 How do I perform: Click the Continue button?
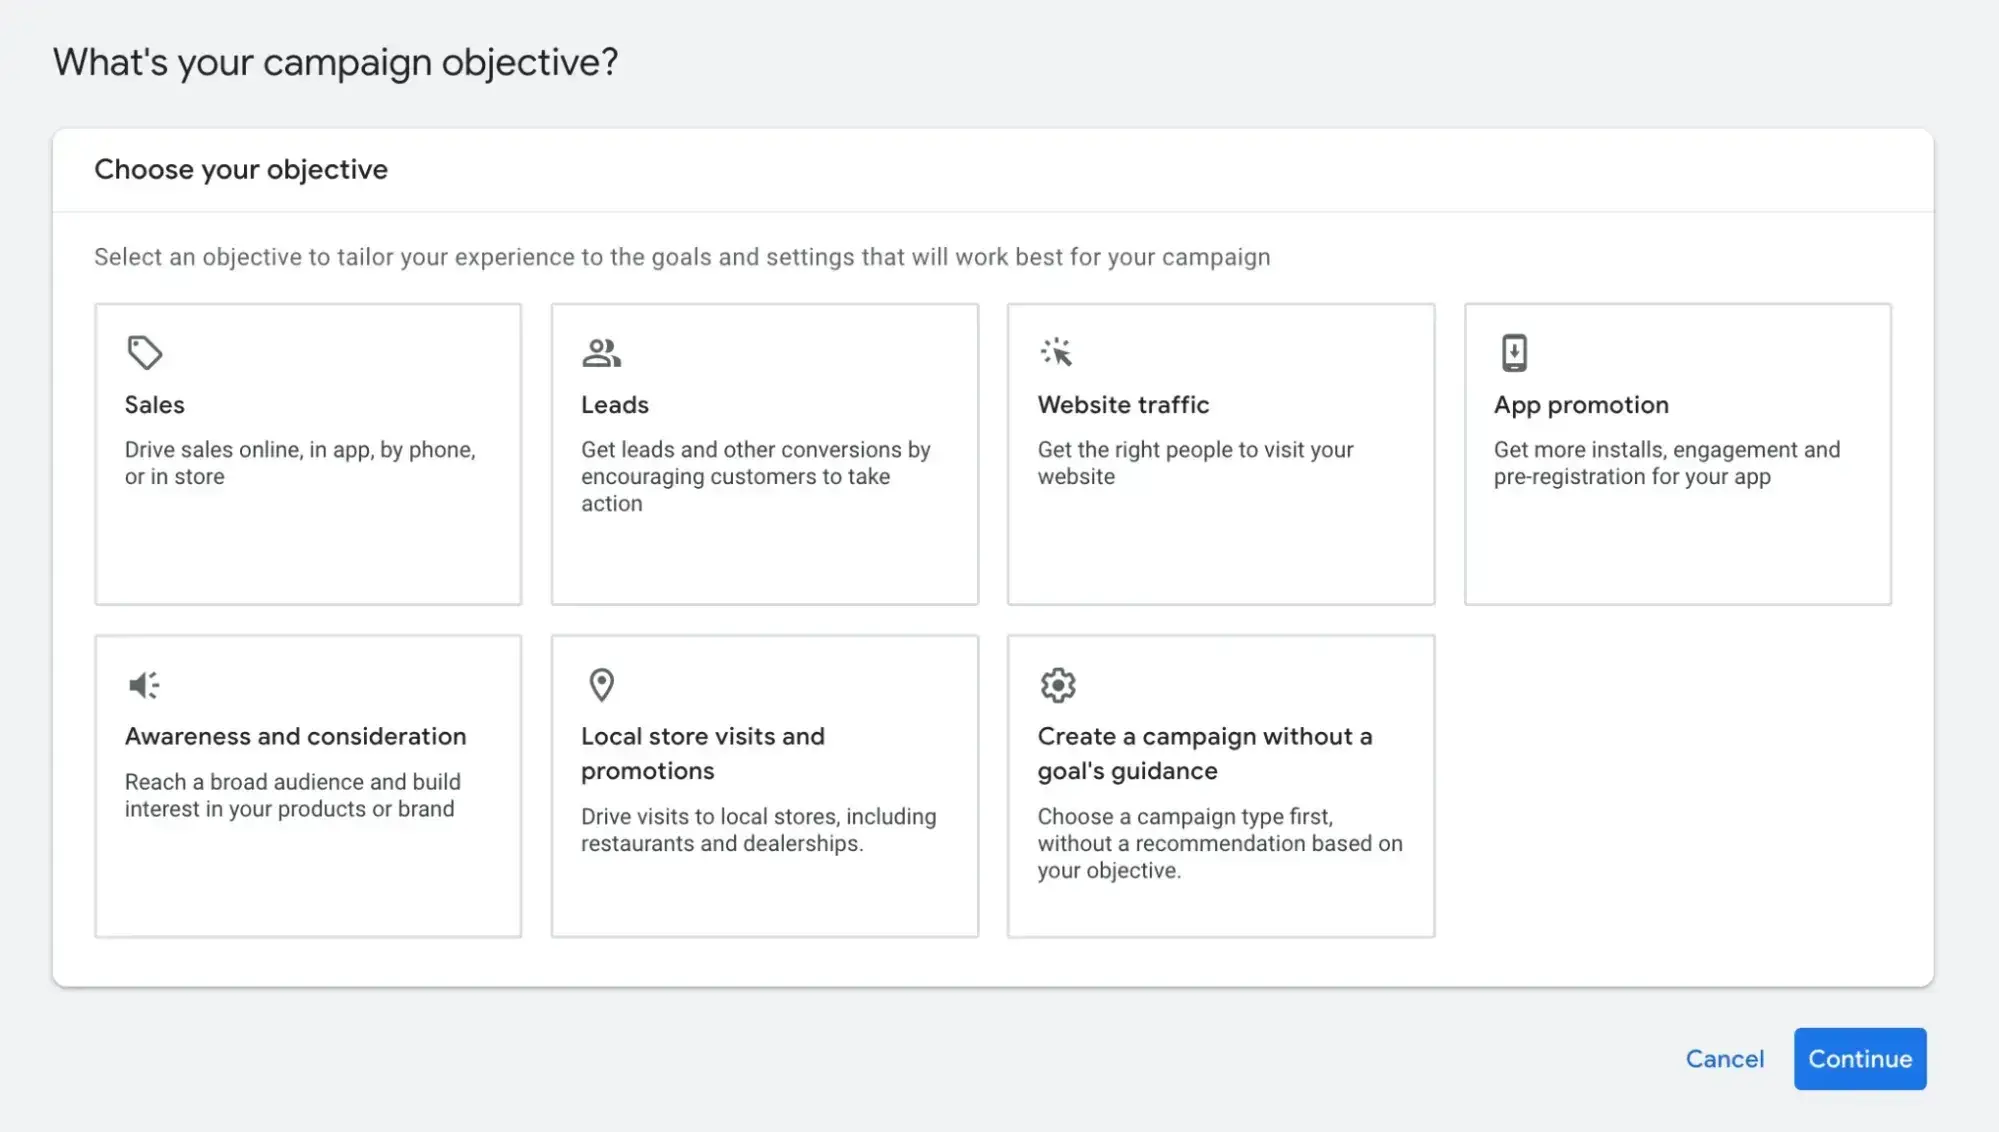(1859, 1058)
